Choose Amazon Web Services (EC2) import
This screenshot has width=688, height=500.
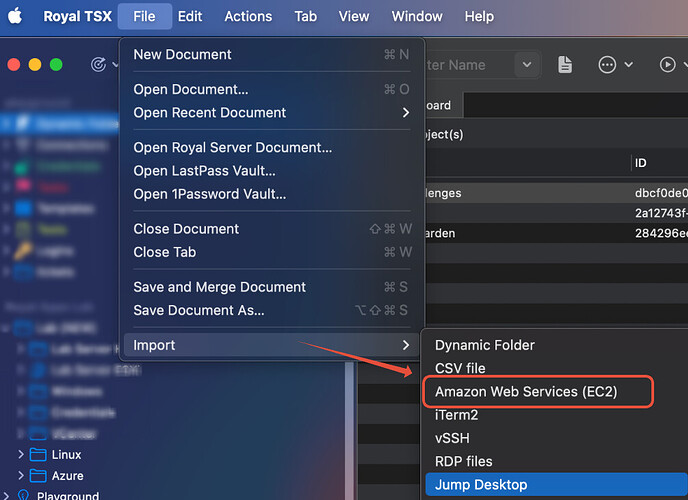pos(526,392)
